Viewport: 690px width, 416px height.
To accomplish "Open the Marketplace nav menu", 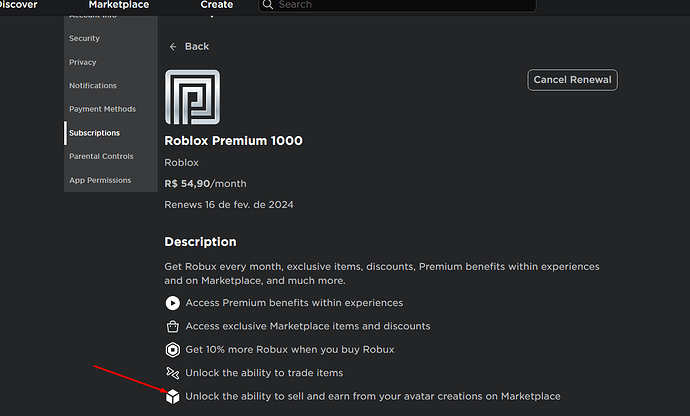I will pos(119,5).
